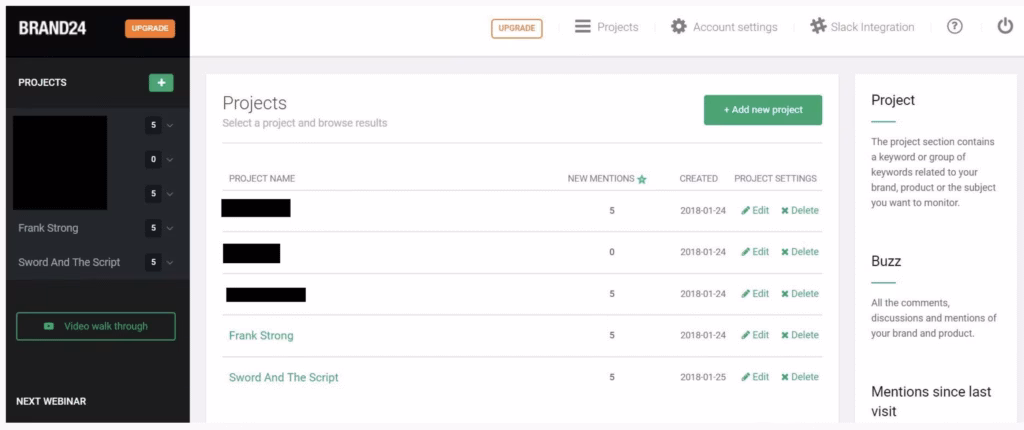Open Account settings
This screenshot has width=1024, height=430.
[724, 27]
